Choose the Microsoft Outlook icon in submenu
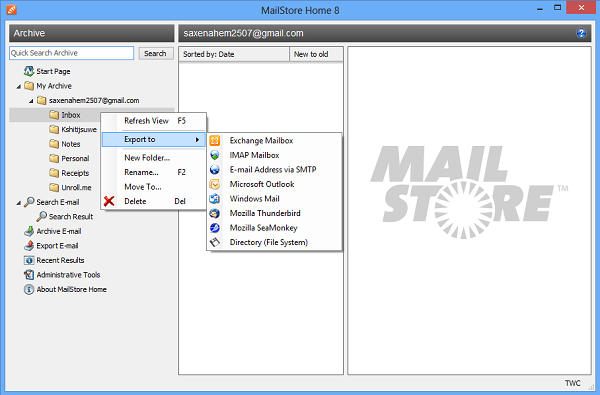 click(215, 184)
